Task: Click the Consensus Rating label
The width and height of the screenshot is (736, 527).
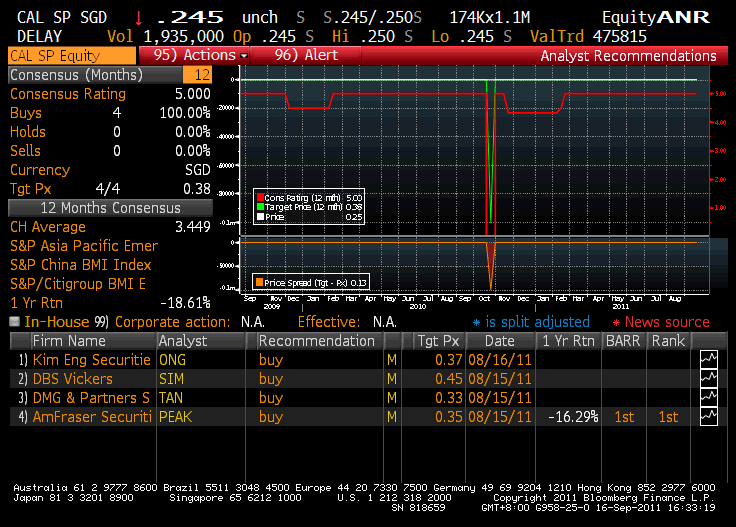Action: point(68,94)
